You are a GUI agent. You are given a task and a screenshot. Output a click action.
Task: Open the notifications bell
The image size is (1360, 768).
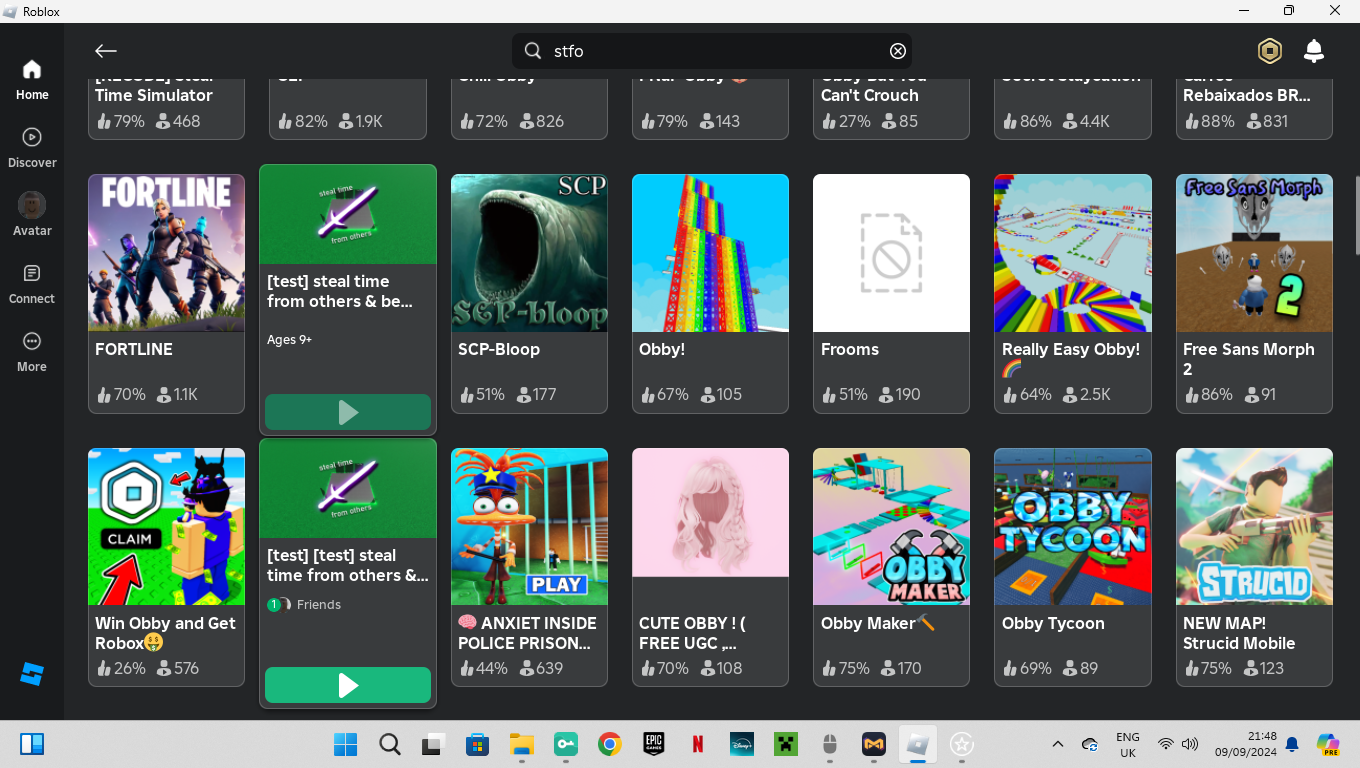[x=1314, y=51]
